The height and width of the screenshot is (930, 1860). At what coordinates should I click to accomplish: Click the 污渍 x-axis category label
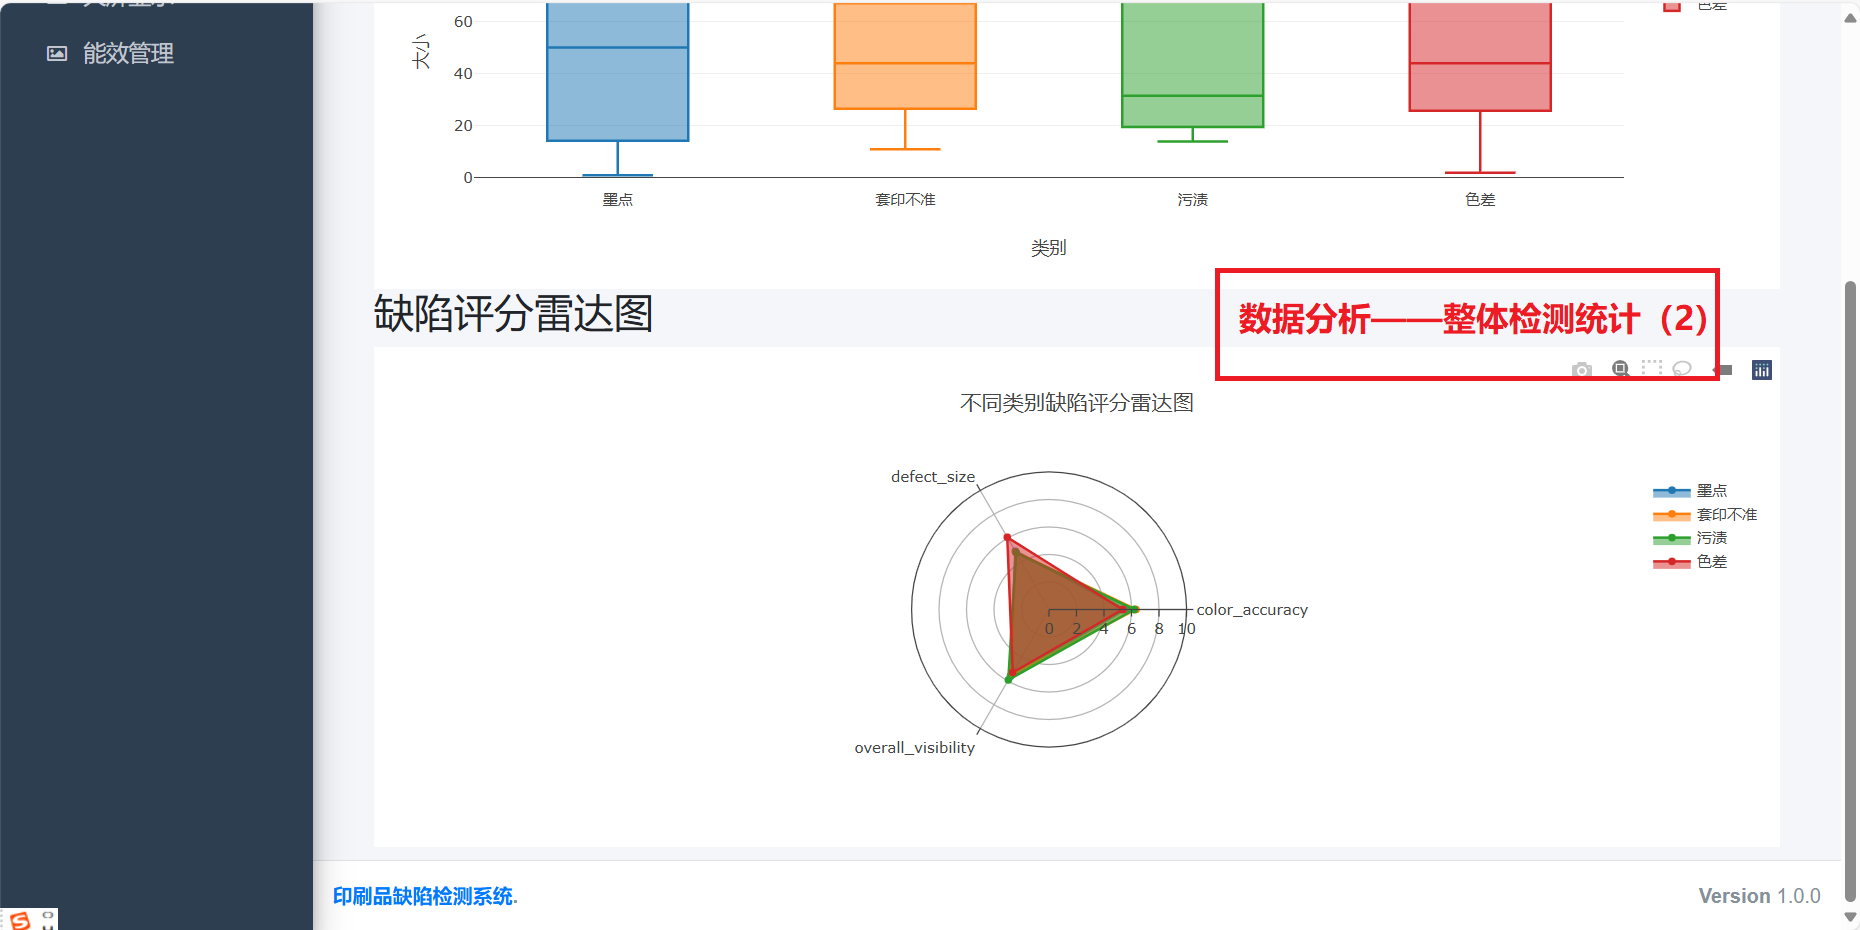point(1192,200)
